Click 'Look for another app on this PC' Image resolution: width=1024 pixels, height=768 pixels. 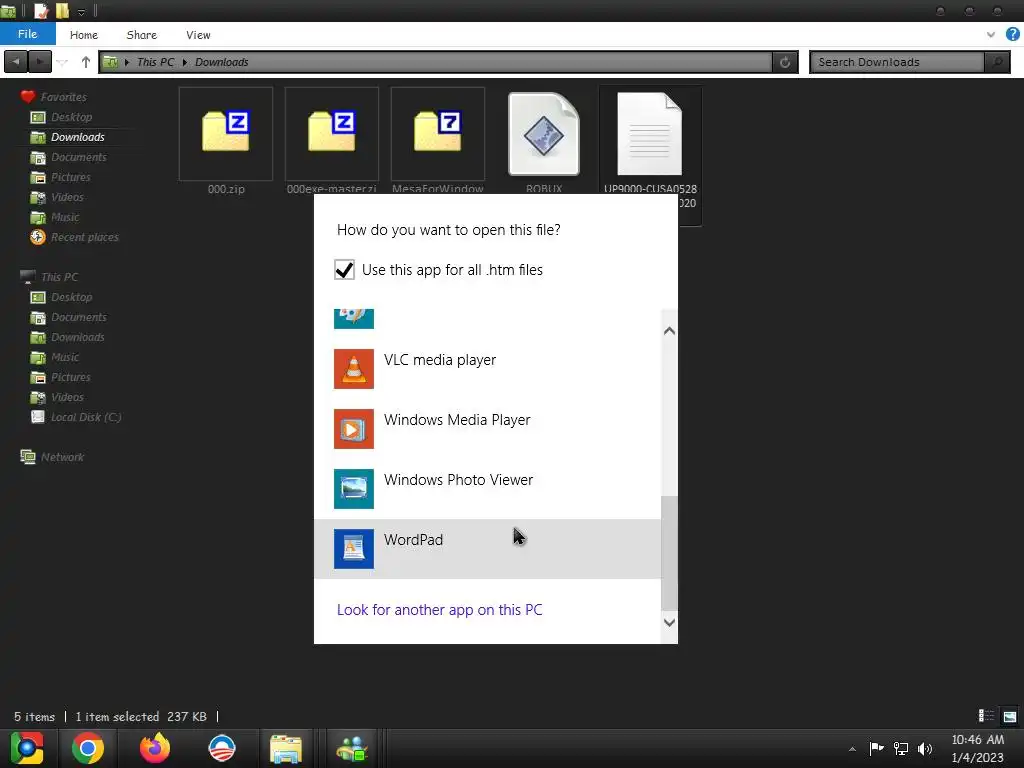440,609
